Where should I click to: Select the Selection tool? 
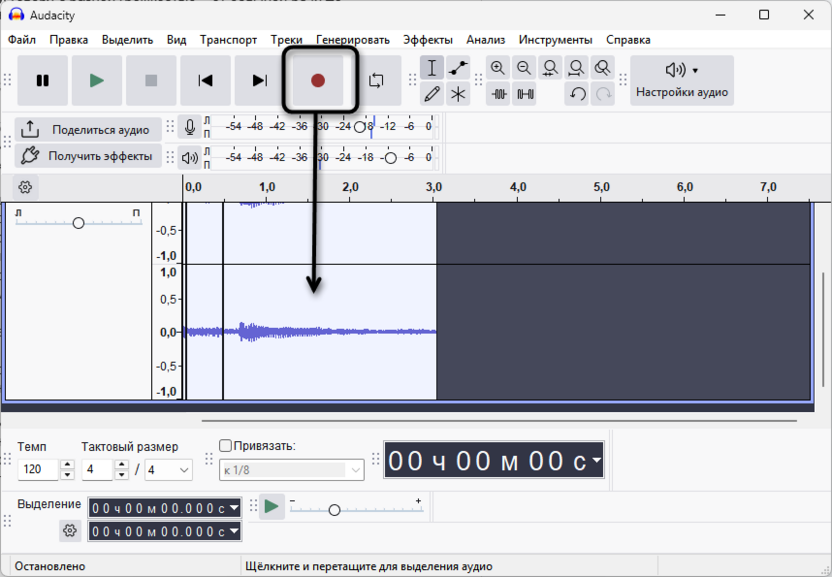point(431,68)
